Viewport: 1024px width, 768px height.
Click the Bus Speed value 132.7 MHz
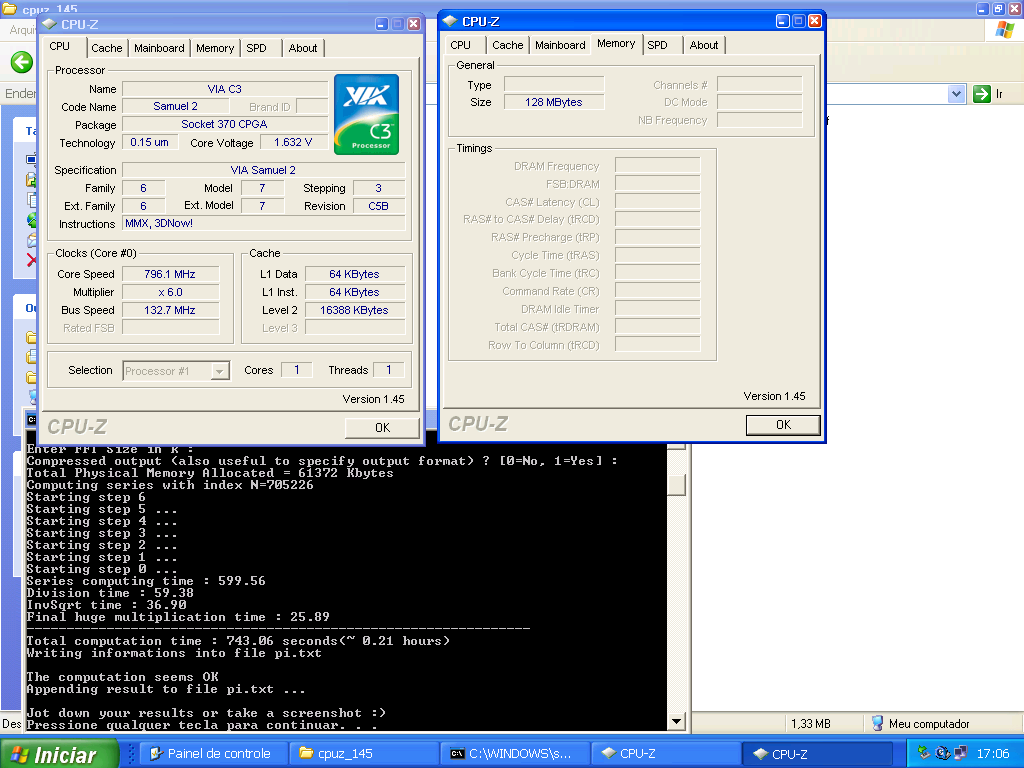tap(170, 310)
